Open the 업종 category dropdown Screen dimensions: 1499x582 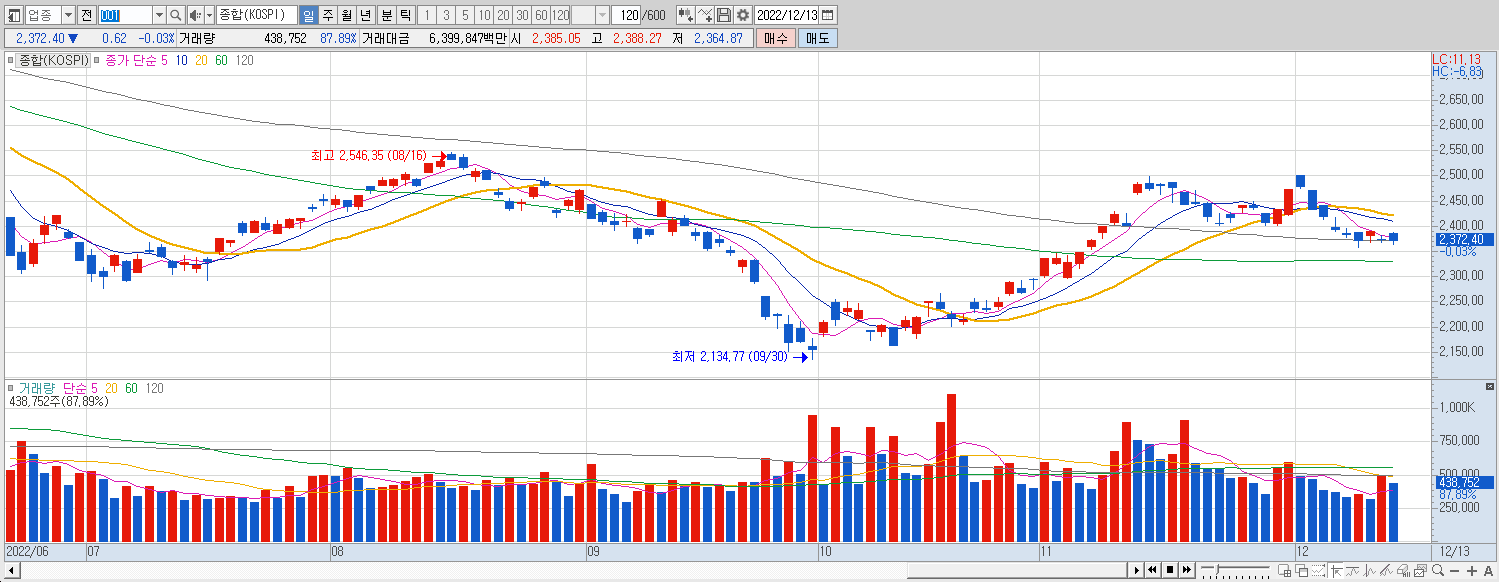click(68, 15)
